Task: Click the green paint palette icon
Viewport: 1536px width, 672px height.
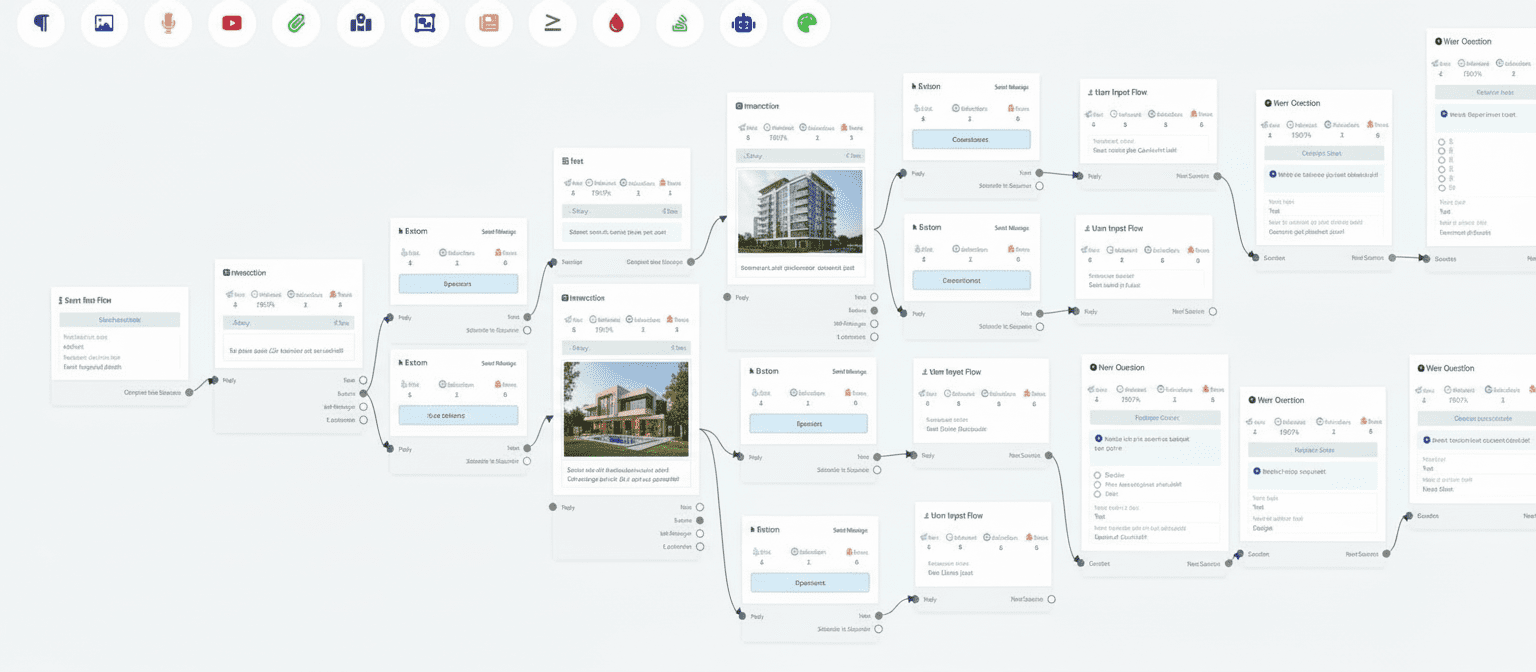Action: 806,23
